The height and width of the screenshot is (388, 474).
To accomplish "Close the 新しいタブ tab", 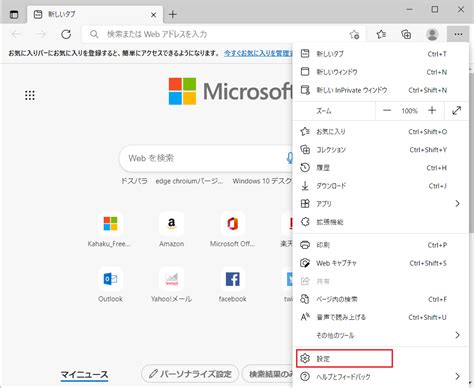I will pyautogui.click(x=153, y=15).
